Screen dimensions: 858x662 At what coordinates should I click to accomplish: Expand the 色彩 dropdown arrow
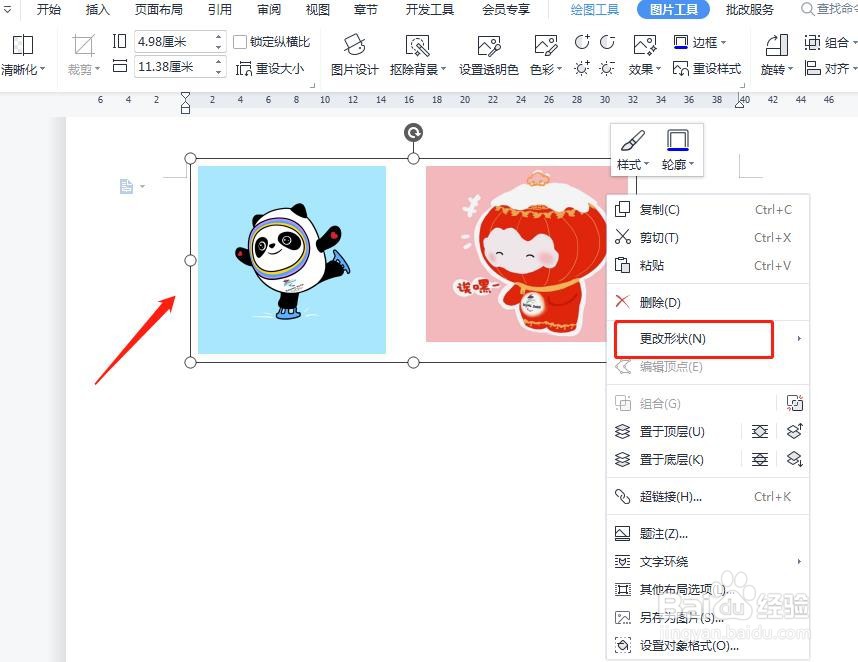click(x=559, y=70)
